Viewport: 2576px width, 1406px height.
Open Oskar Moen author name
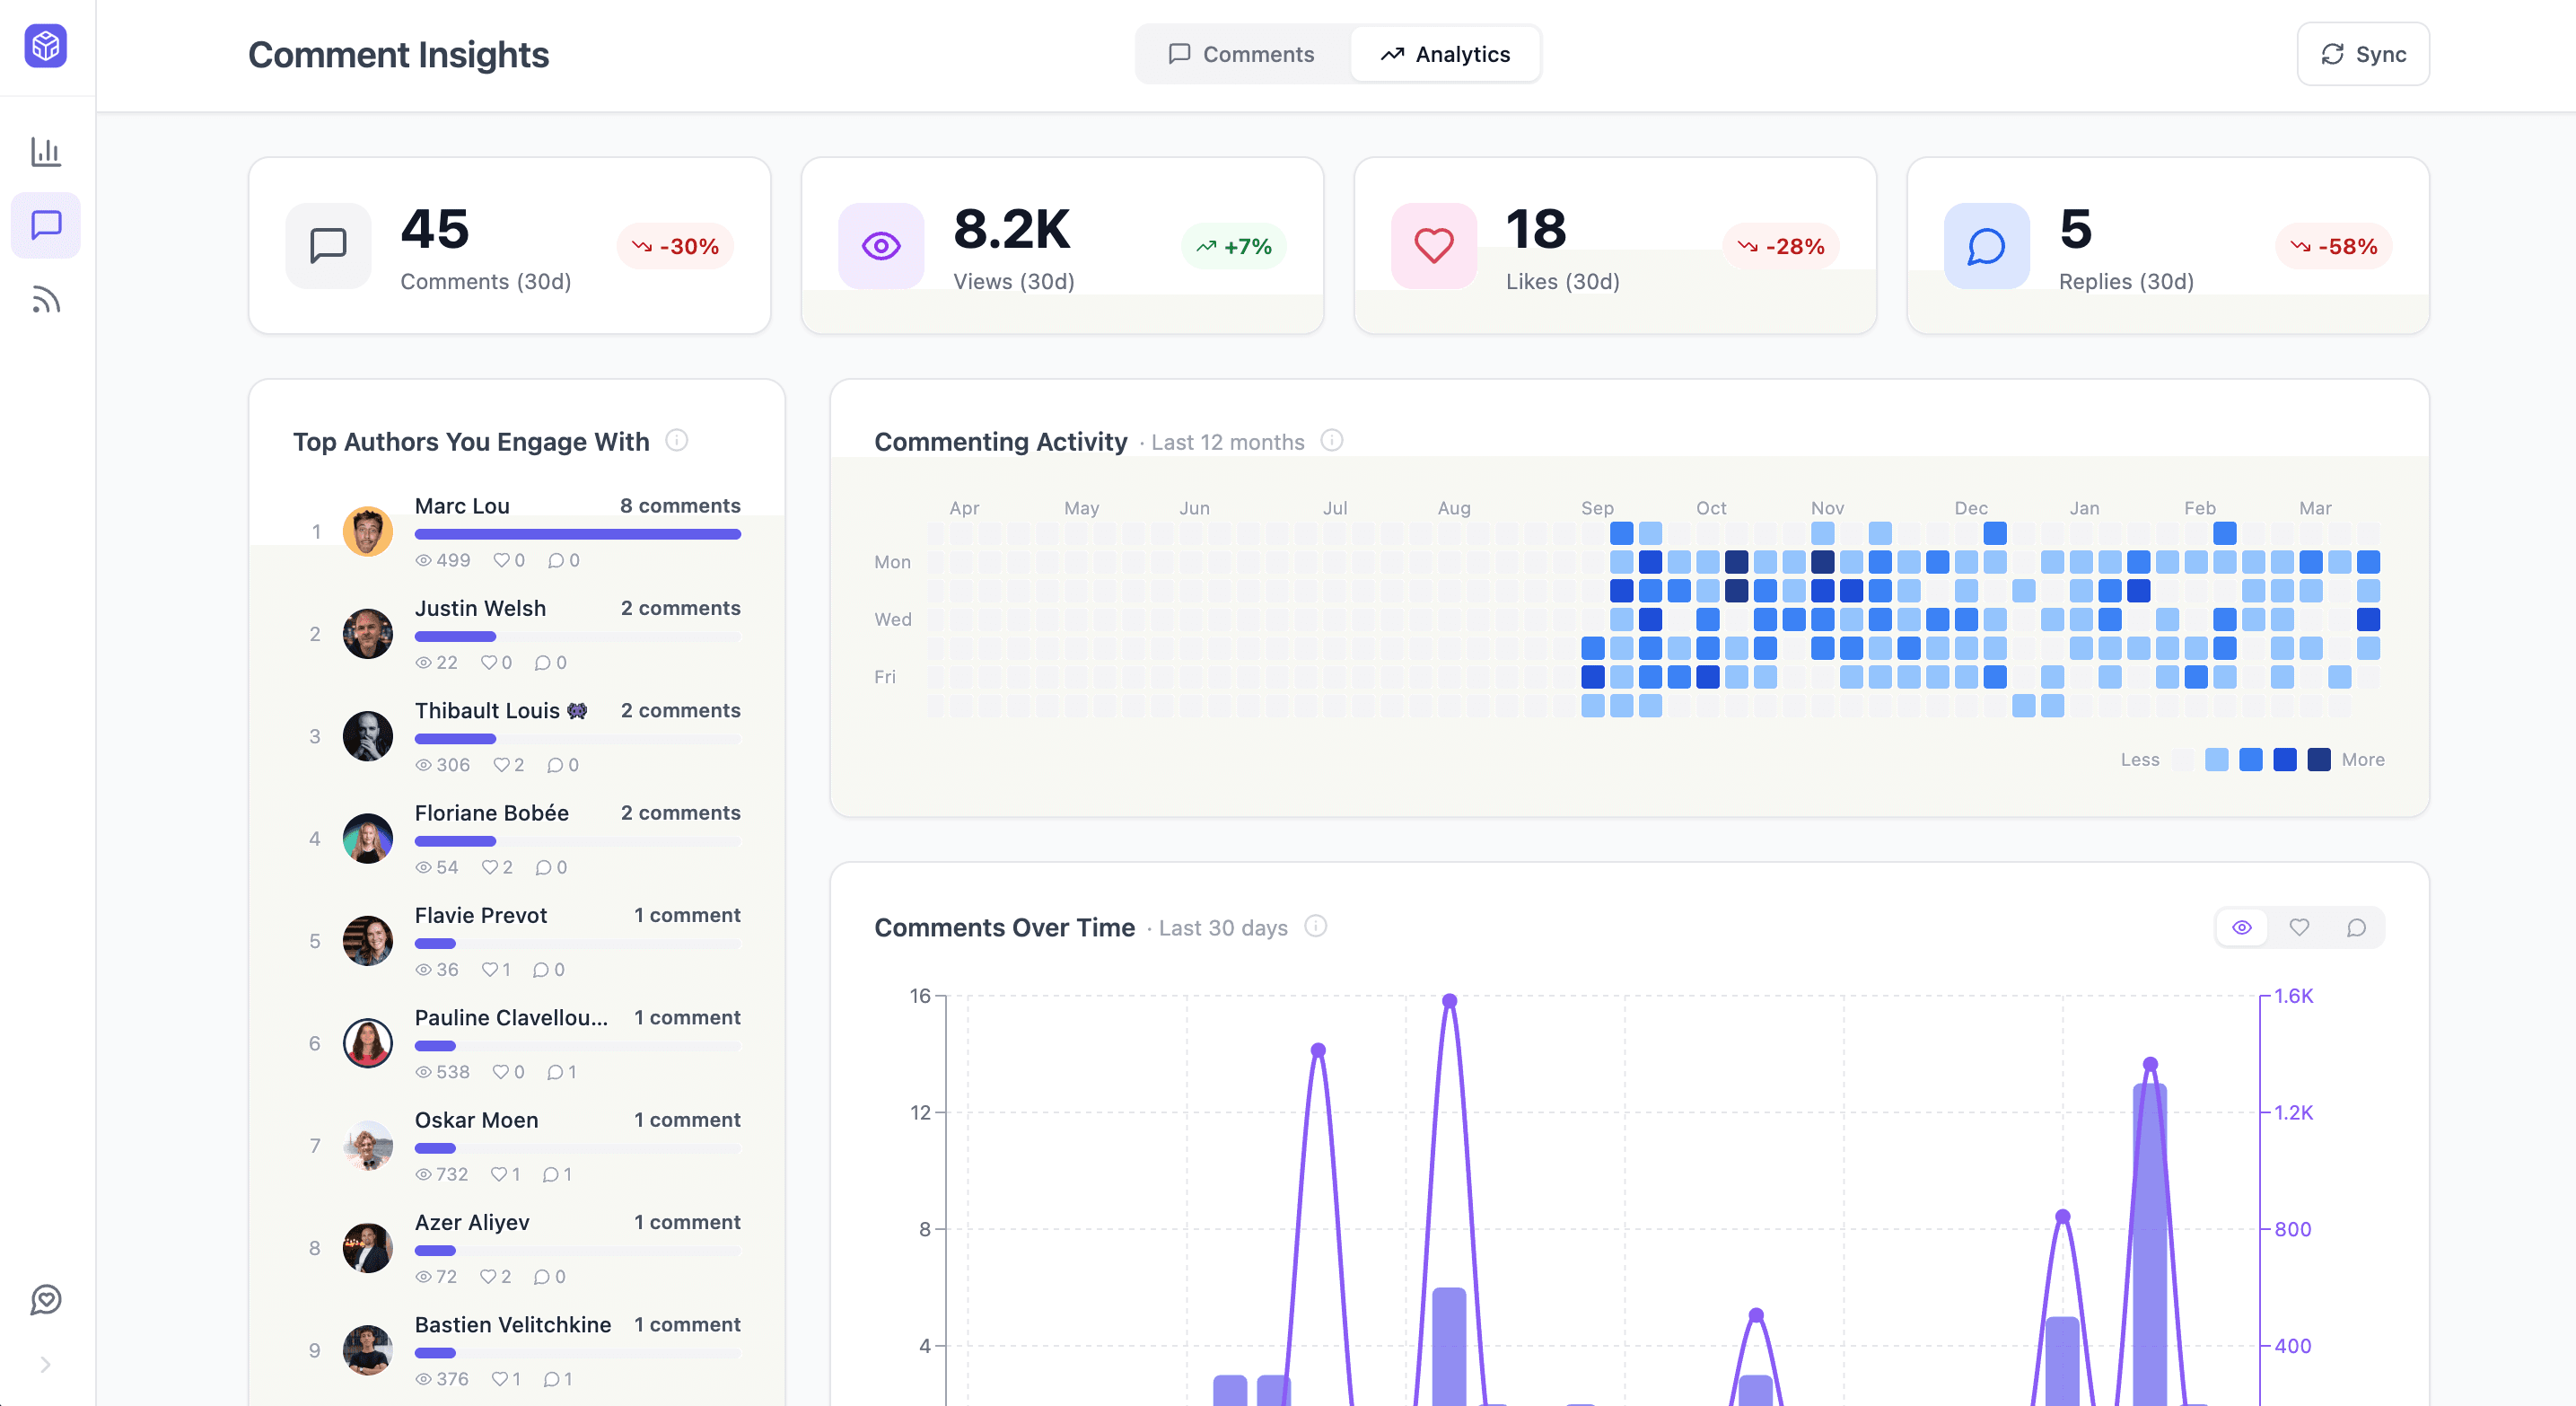point(477,1120)
